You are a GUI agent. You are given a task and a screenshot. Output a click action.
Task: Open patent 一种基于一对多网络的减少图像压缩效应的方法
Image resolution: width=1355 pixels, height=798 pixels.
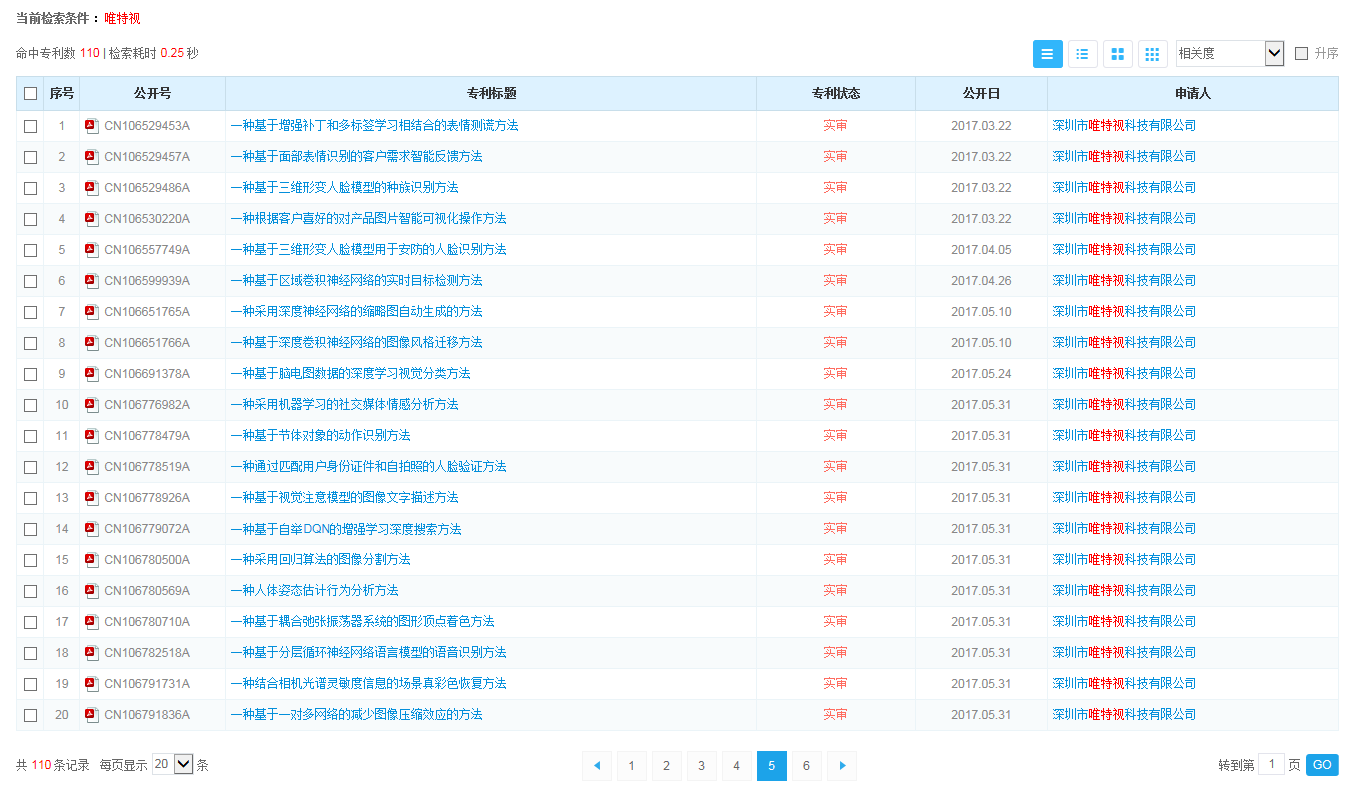click(x=357, y=715)
